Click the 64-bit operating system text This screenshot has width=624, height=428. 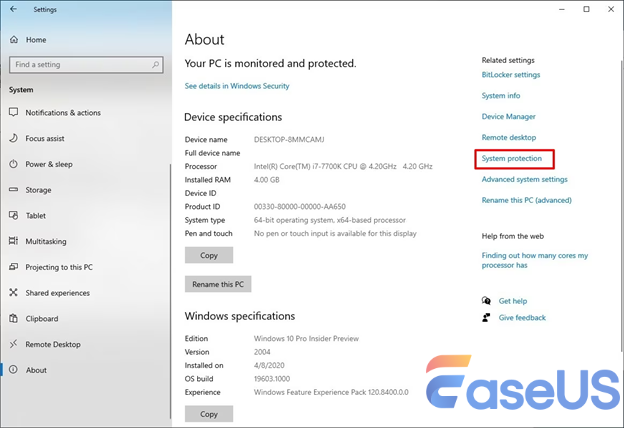[330, 220]
